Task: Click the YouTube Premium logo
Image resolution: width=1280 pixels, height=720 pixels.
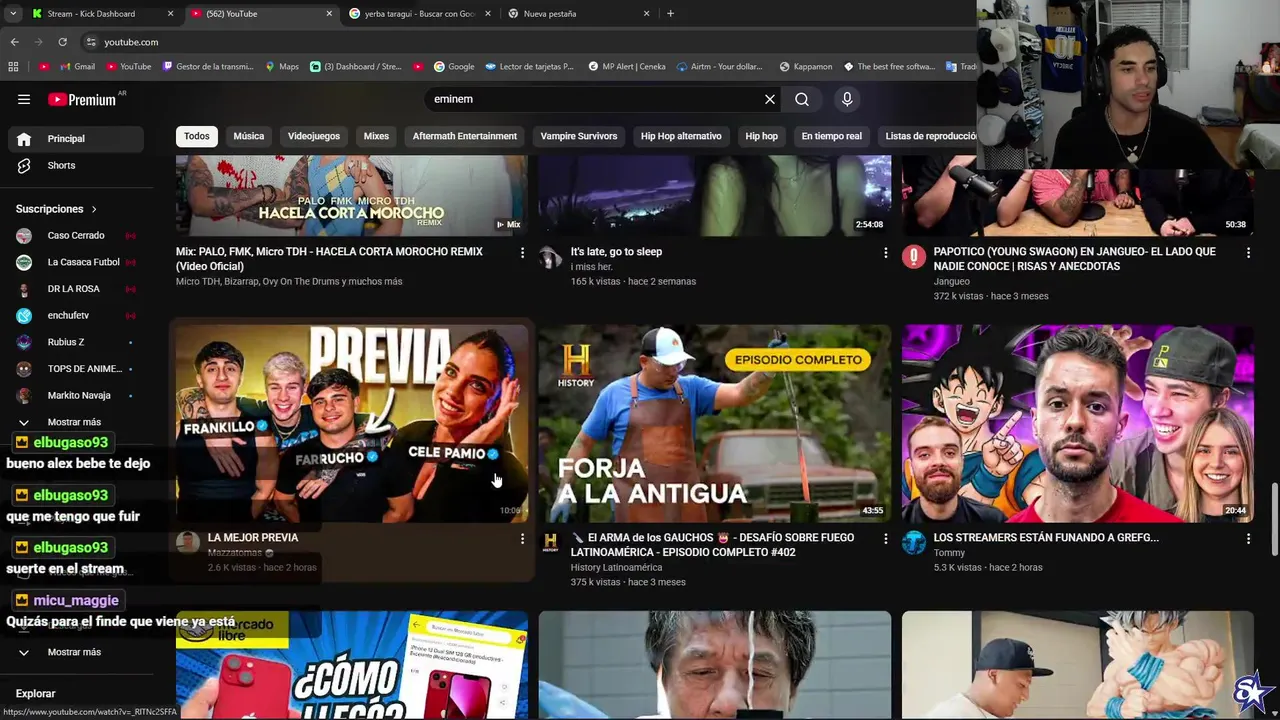Action: pos(83,99)
